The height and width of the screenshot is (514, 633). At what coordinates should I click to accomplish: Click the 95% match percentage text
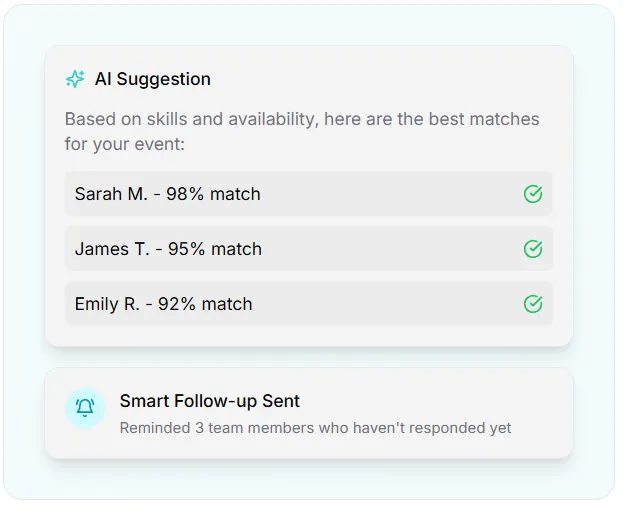(x=214, y=249)
